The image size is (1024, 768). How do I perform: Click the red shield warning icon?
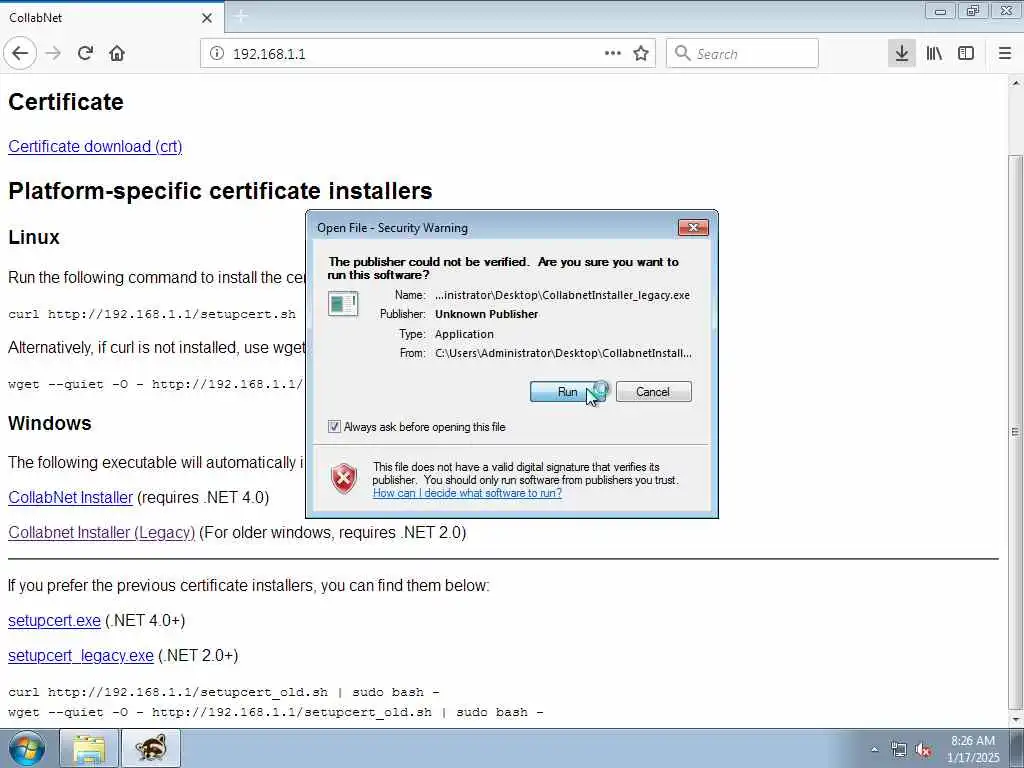coord(344,479)
